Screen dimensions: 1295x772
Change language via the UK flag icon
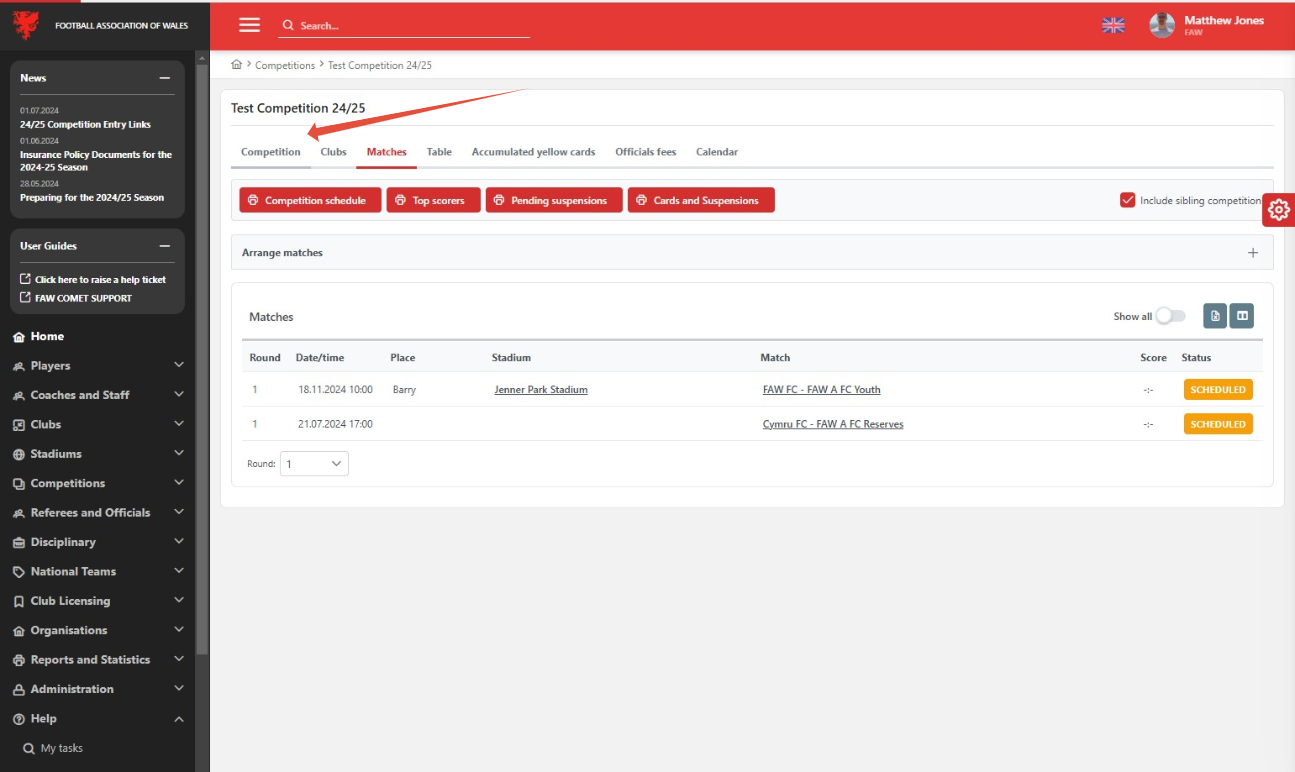(x=1113, y=25)
